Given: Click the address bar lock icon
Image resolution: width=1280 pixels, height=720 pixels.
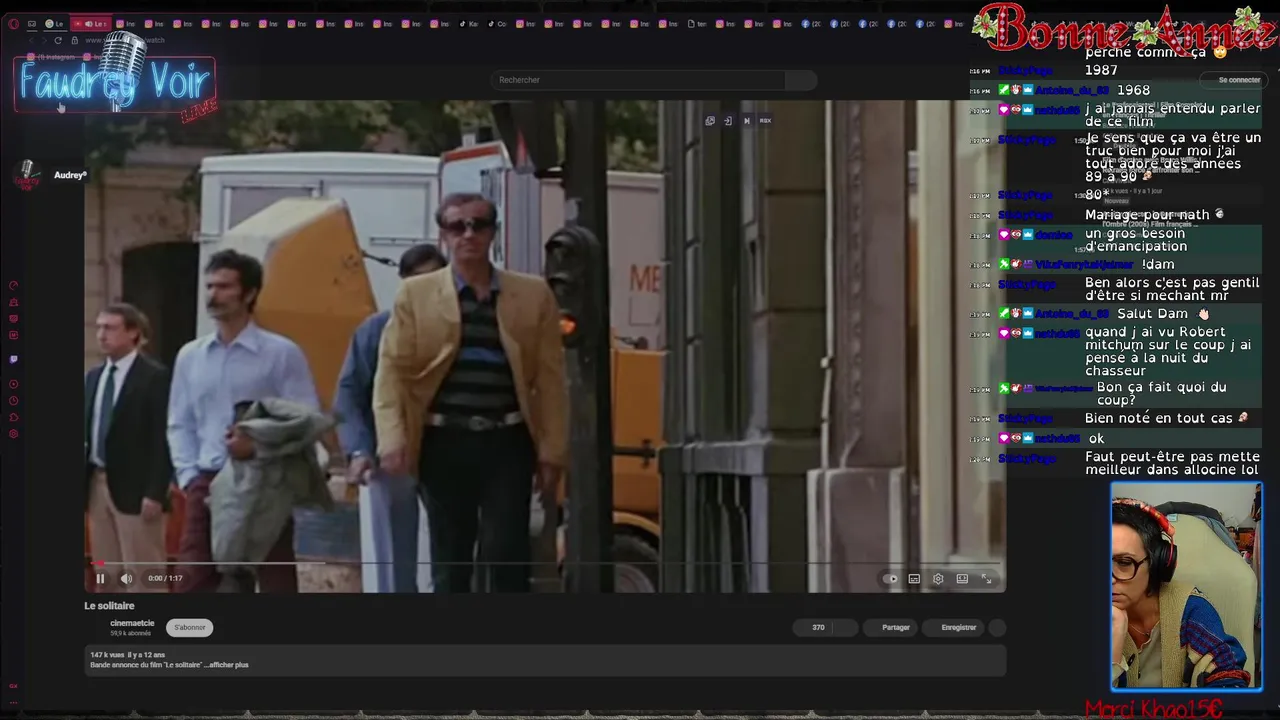Looking at the screenshot, I should [x=74, y=40].
